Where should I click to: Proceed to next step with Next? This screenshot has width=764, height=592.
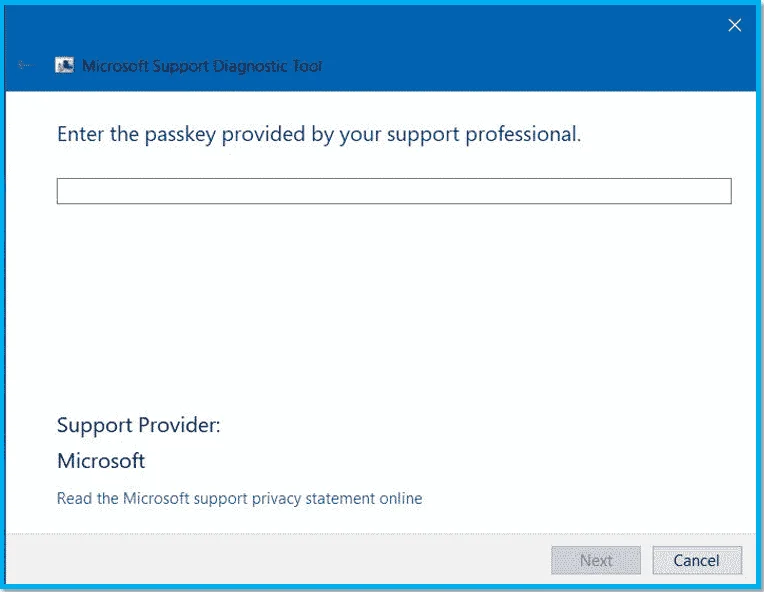(595, 560)
